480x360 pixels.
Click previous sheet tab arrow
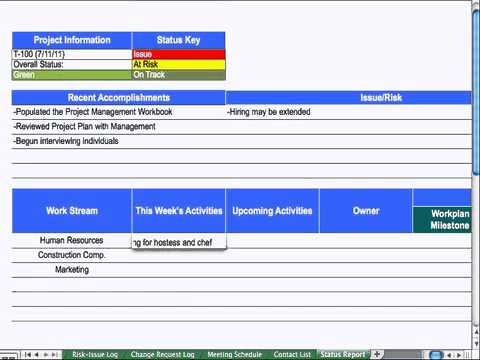(37, 355)
